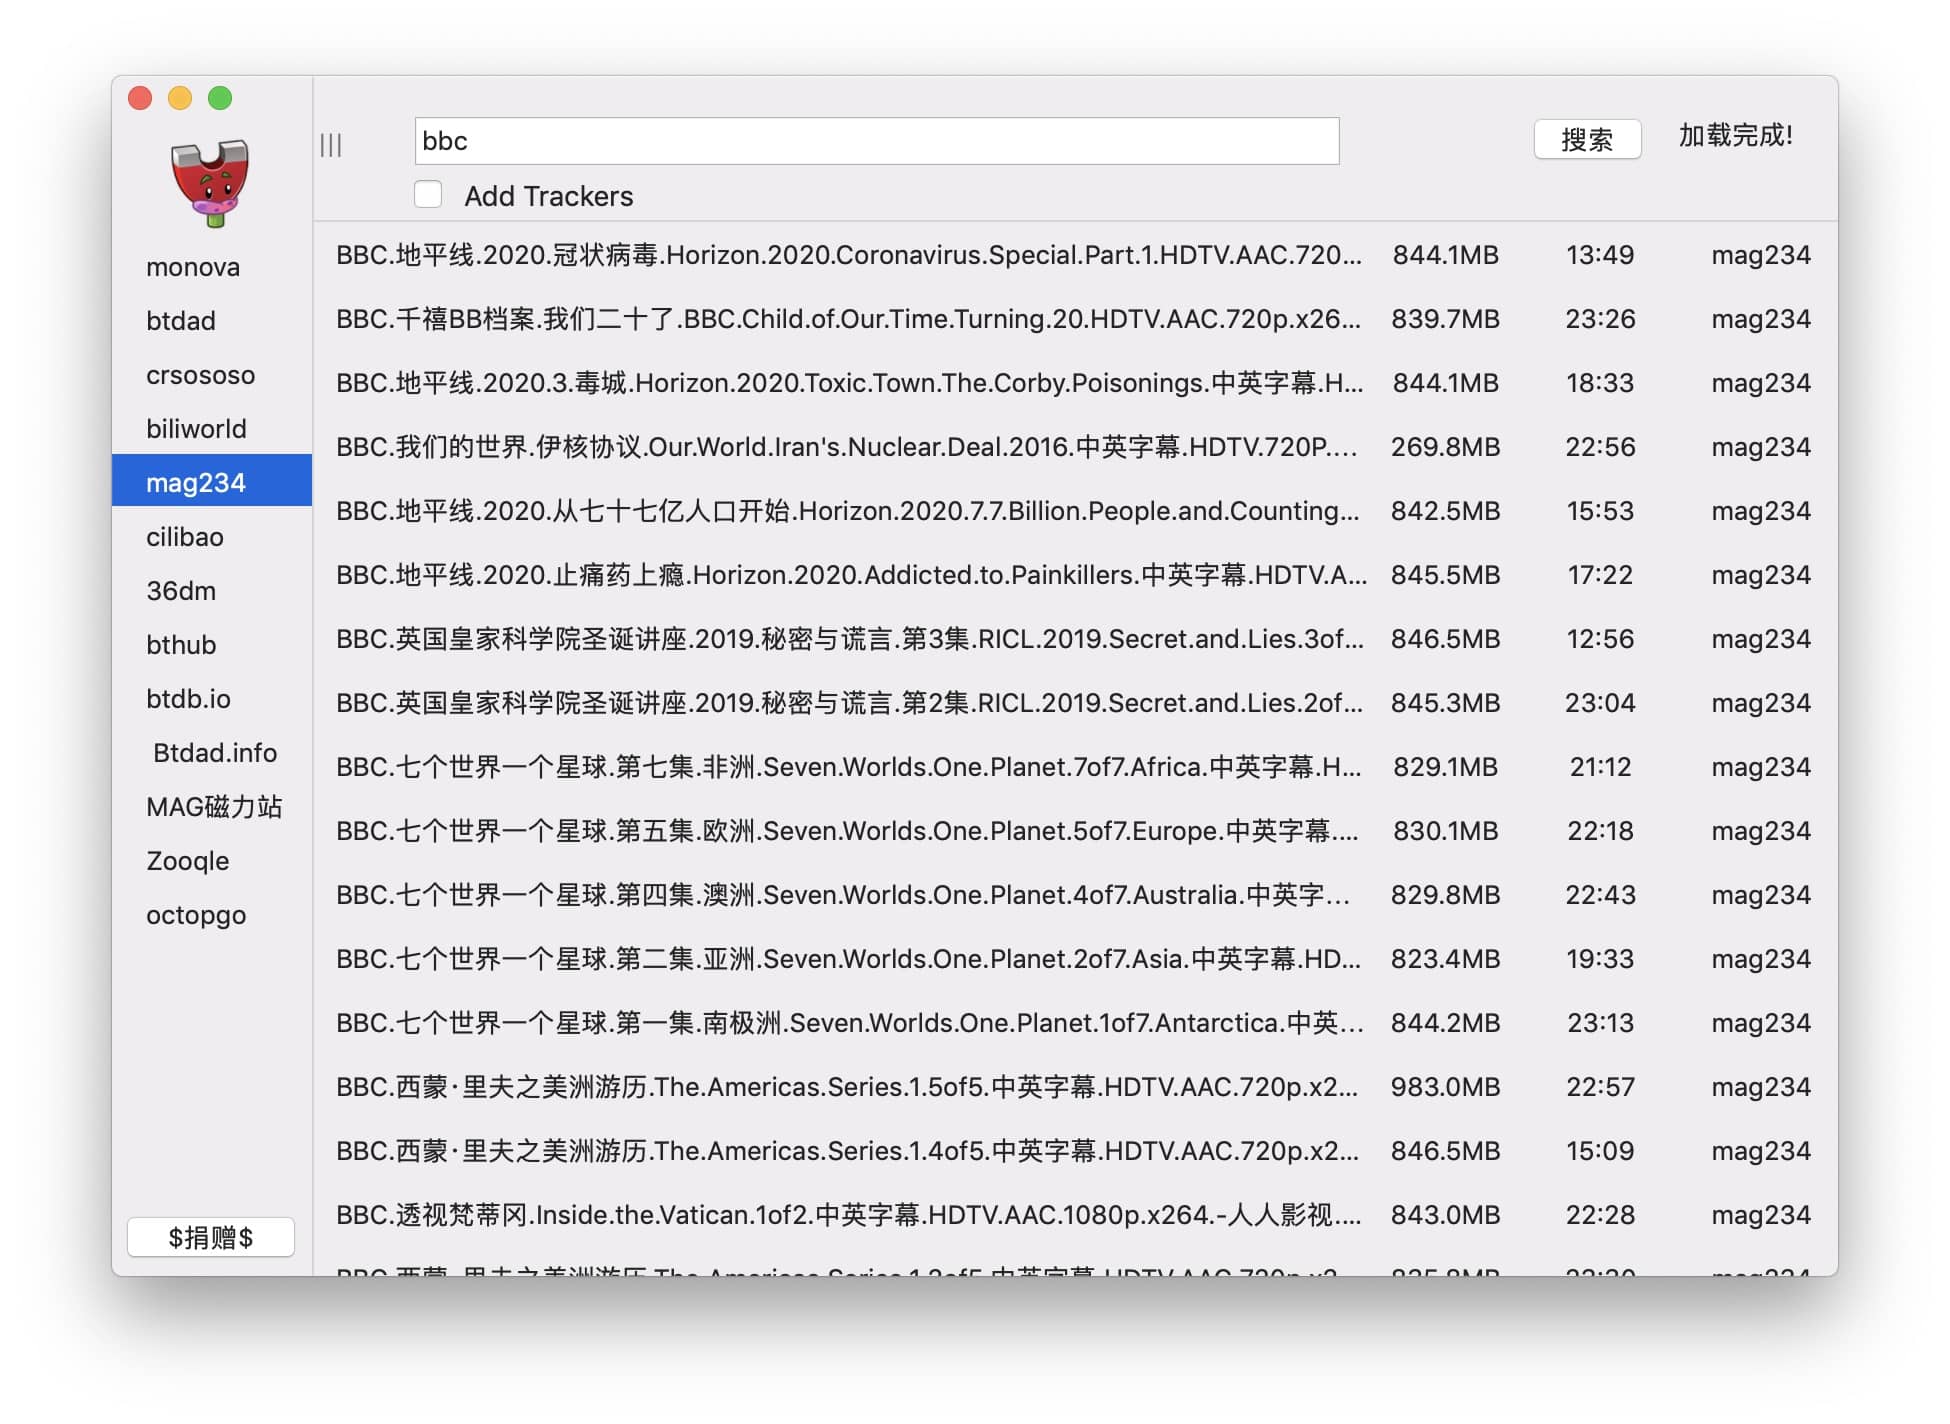
Task: Select The Americas Series 1 4of5 result
Action: [x=1075, y=1151]
